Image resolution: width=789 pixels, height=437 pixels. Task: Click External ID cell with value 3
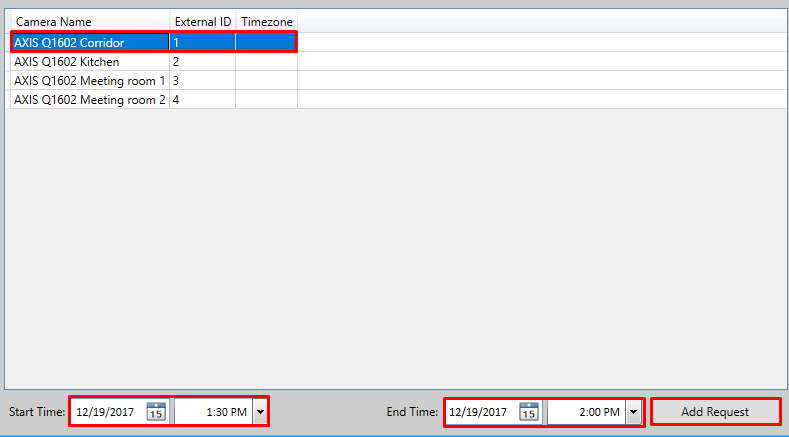[203, 81]
